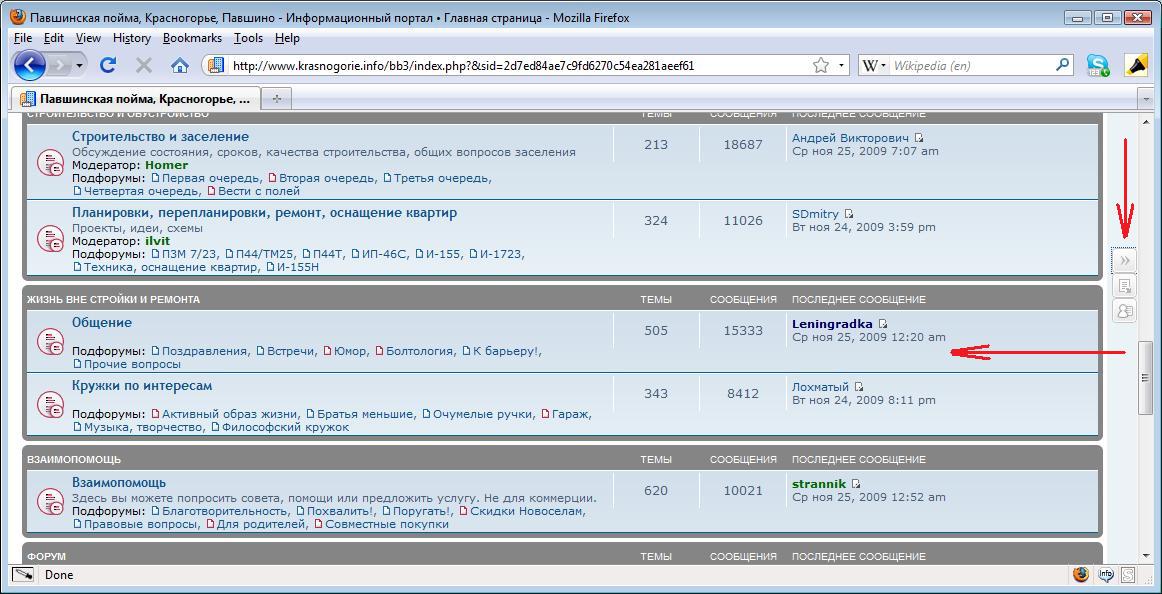1162x594 pixels.
Task: Click in the Wikipedia search field
Action: click(x=970, y=65)
